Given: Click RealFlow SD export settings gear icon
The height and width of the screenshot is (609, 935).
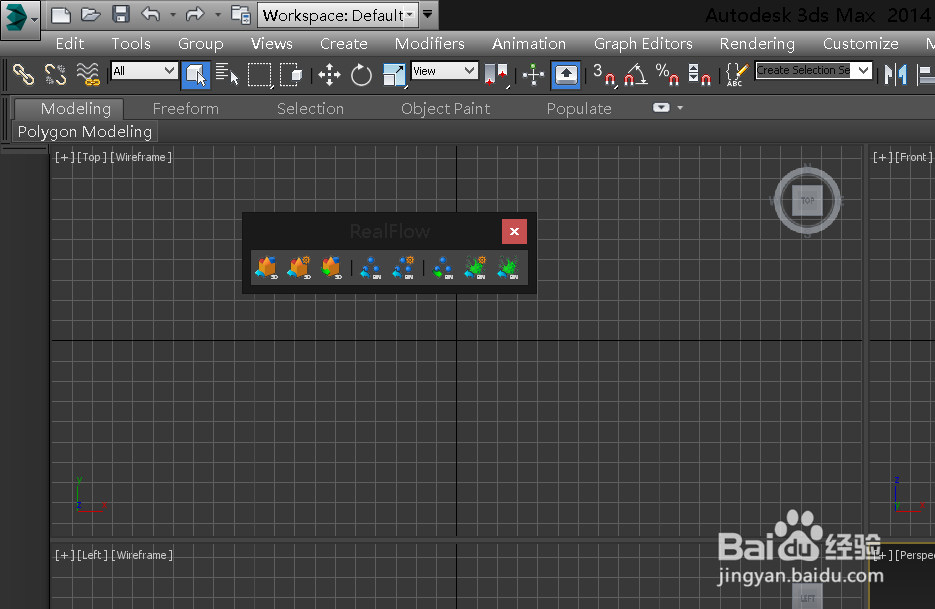Looking at the screenshot, I should 299,268.
